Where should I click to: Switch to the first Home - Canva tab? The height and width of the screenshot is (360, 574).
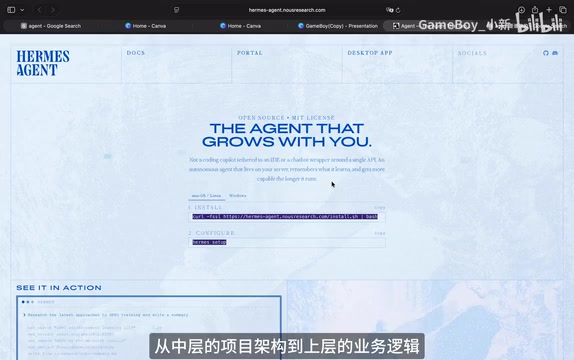tap(146, 26)
